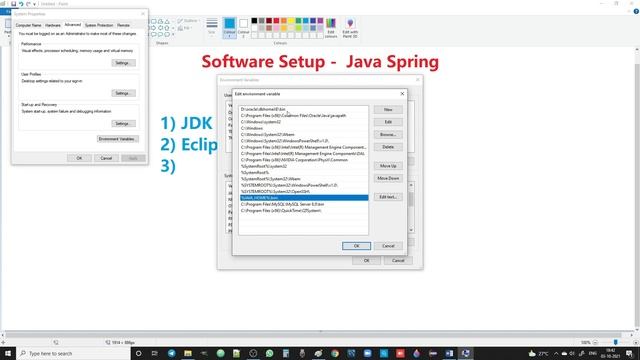Click New in Edit environment variable dialog

[388, 109]
